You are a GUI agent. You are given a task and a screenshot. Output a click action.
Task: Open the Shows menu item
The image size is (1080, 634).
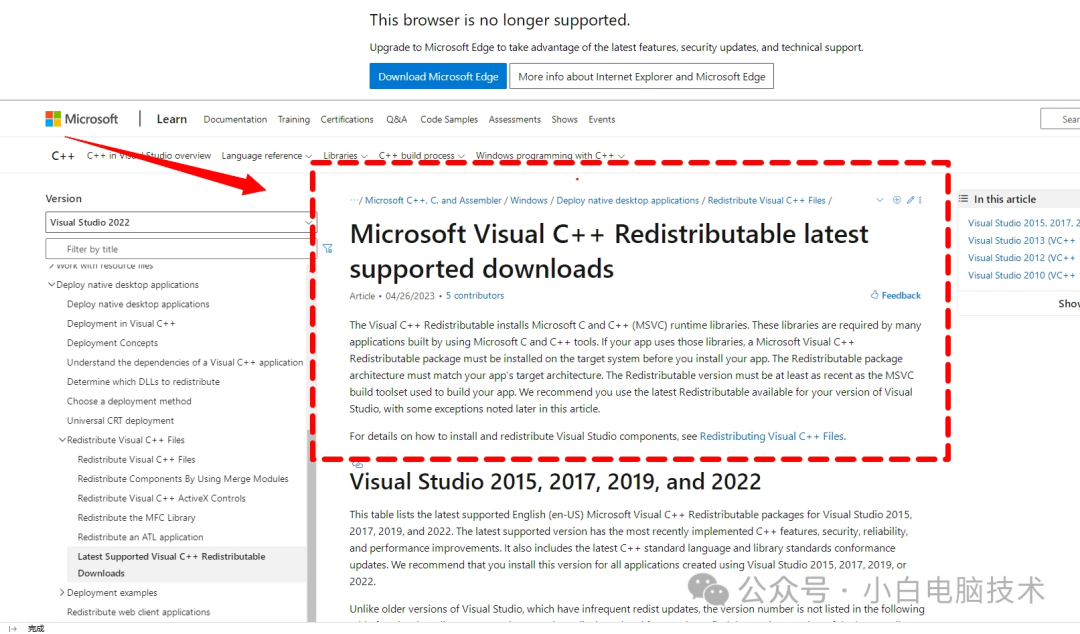pyautogui.click(x=564, y=119)
